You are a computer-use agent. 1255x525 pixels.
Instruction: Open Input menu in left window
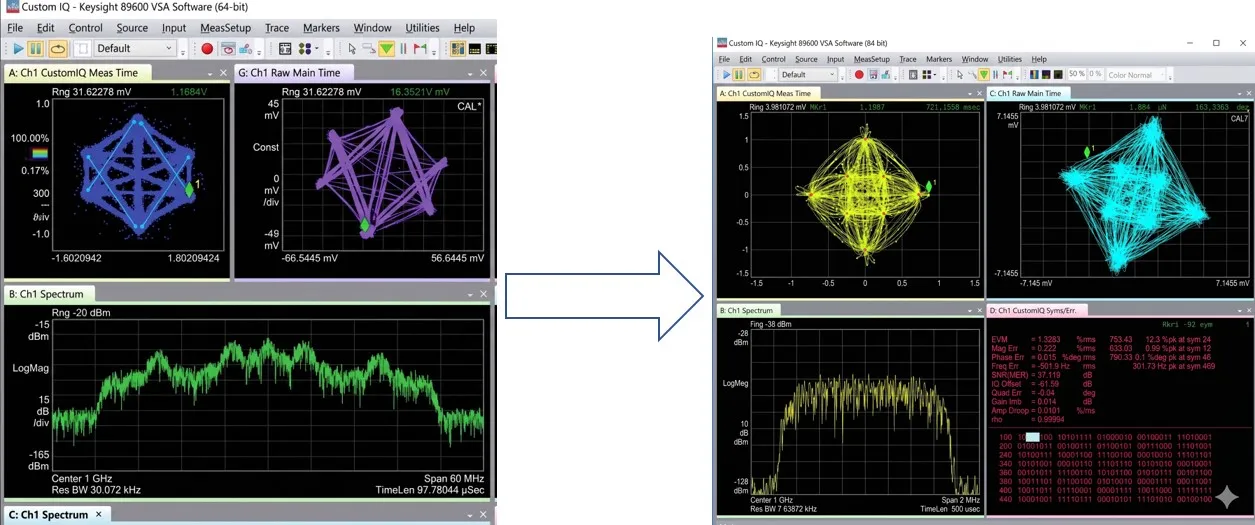tap(173, 28)
